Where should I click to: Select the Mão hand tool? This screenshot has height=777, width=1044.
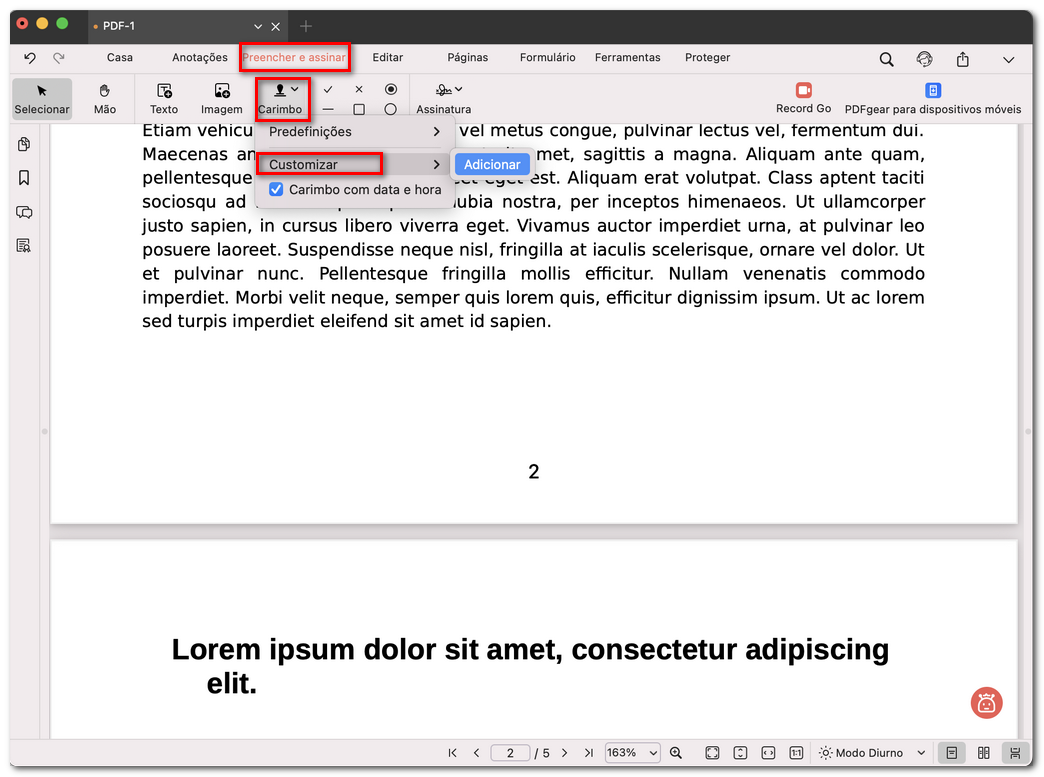click(x=105, y=98)
